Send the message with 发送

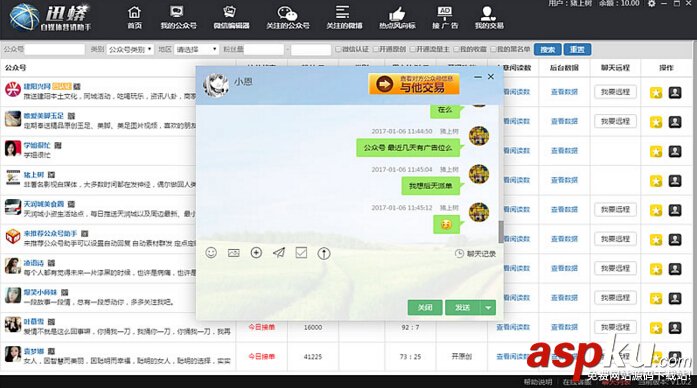[463, 308]
